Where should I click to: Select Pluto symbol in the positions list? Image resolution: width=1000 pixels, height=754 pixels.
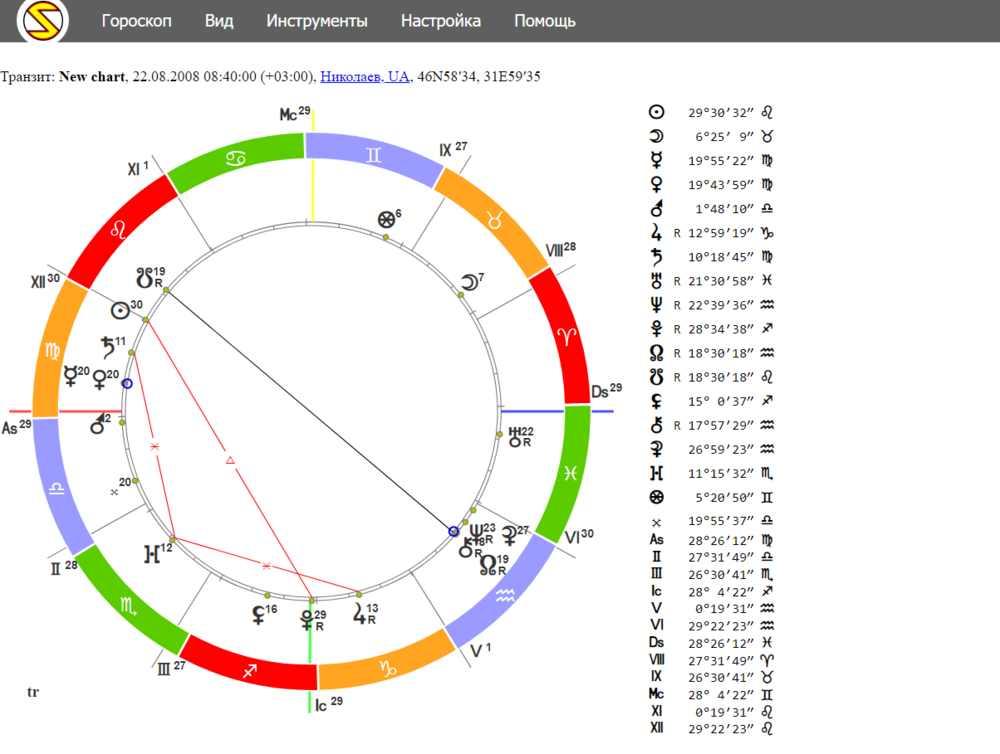[656, 329]
